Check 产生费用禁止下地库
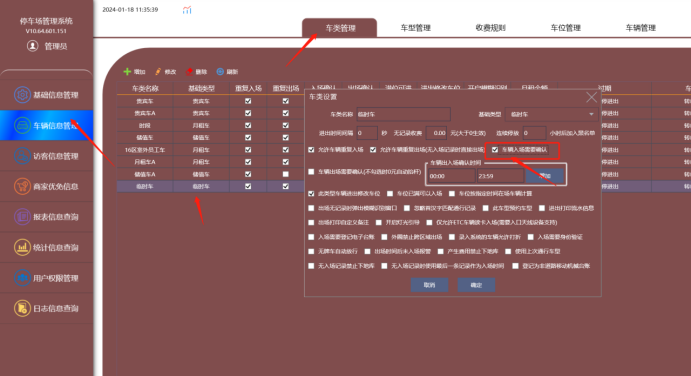 point(441,251)
